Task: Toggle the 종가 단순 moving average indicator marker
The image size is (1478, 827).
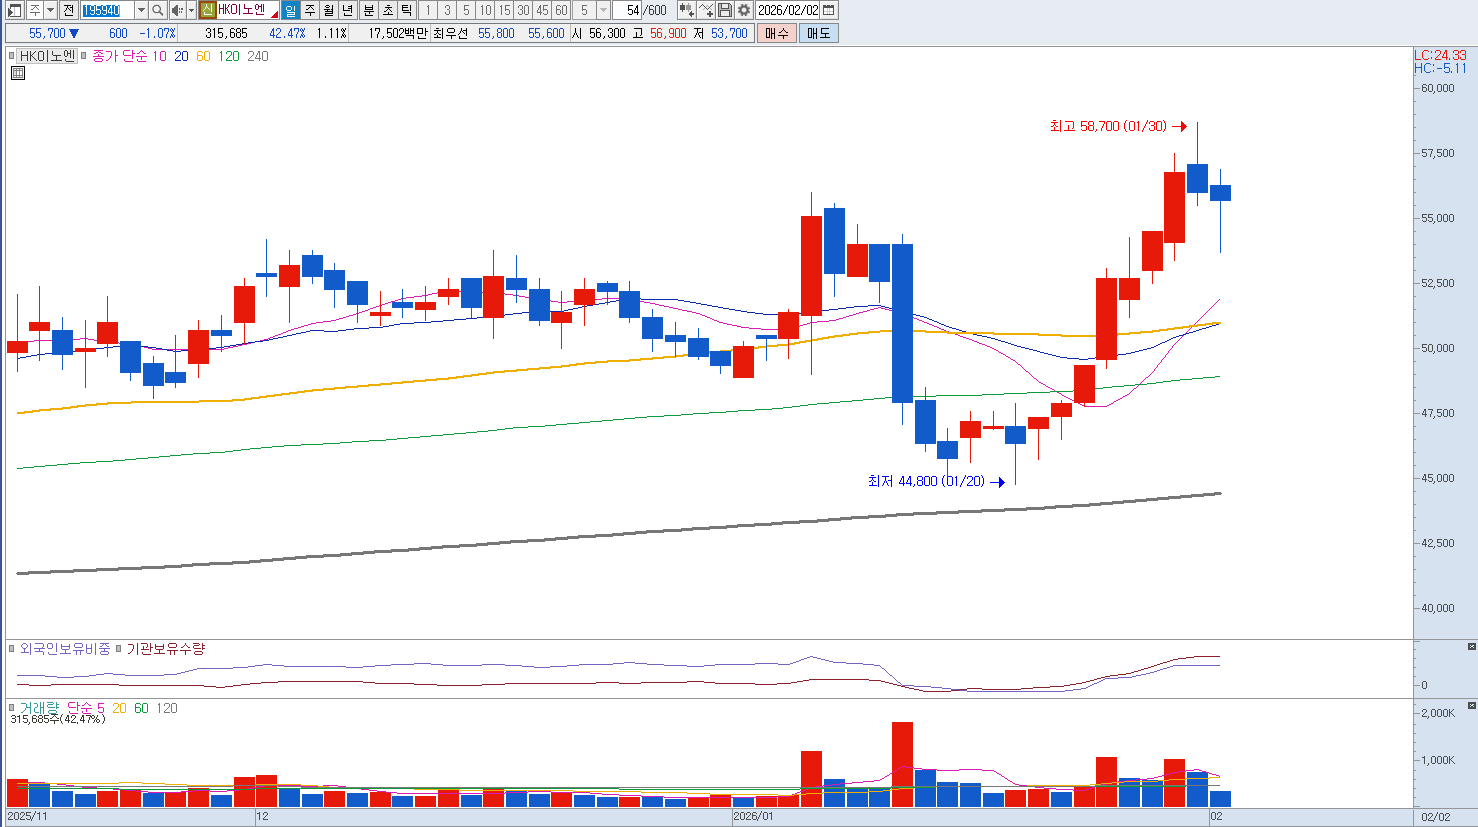Action: pyautogui.click(x=84, y=57)
